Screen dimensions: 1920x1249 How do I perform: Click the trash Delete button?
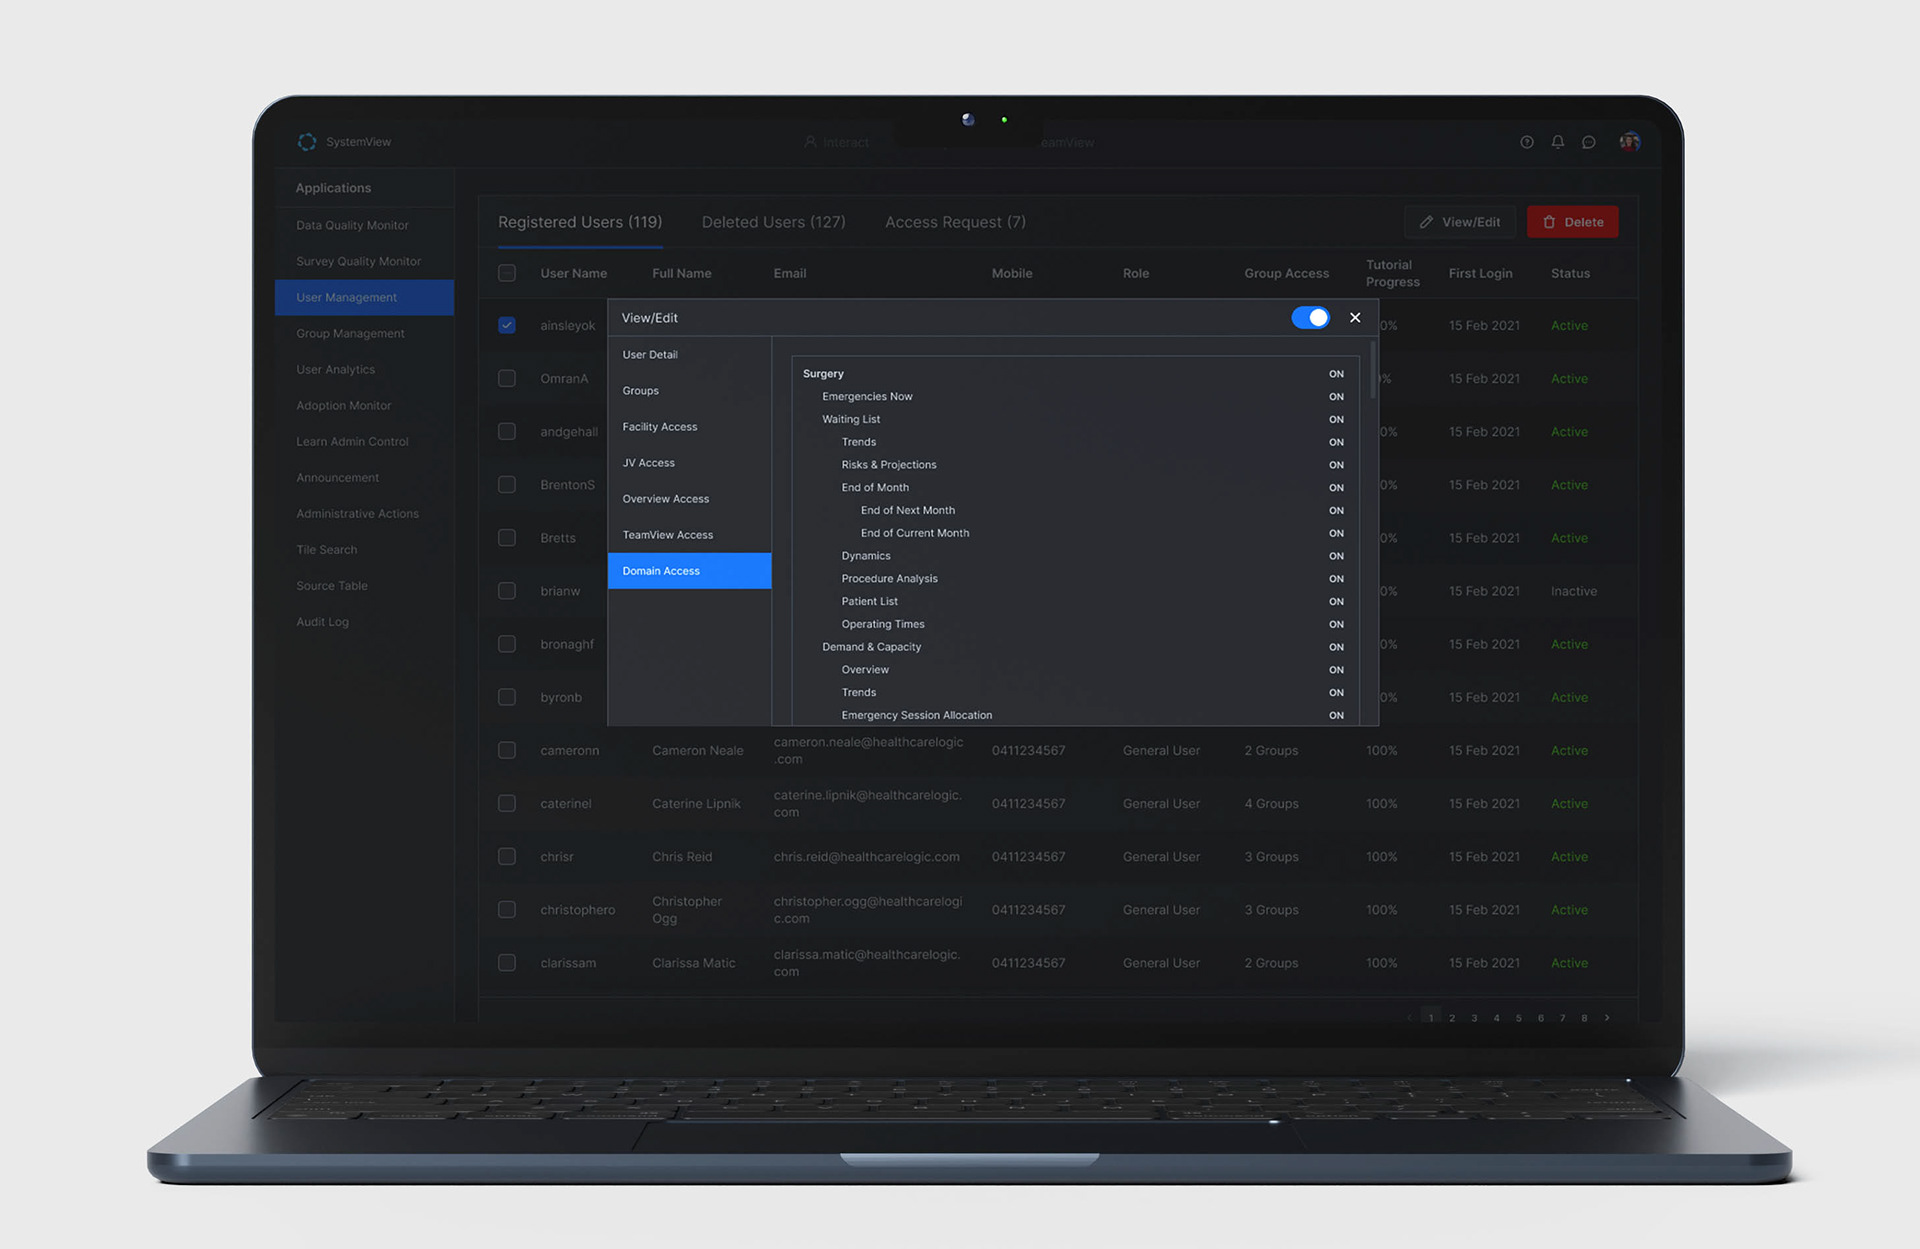[1572, 222]
